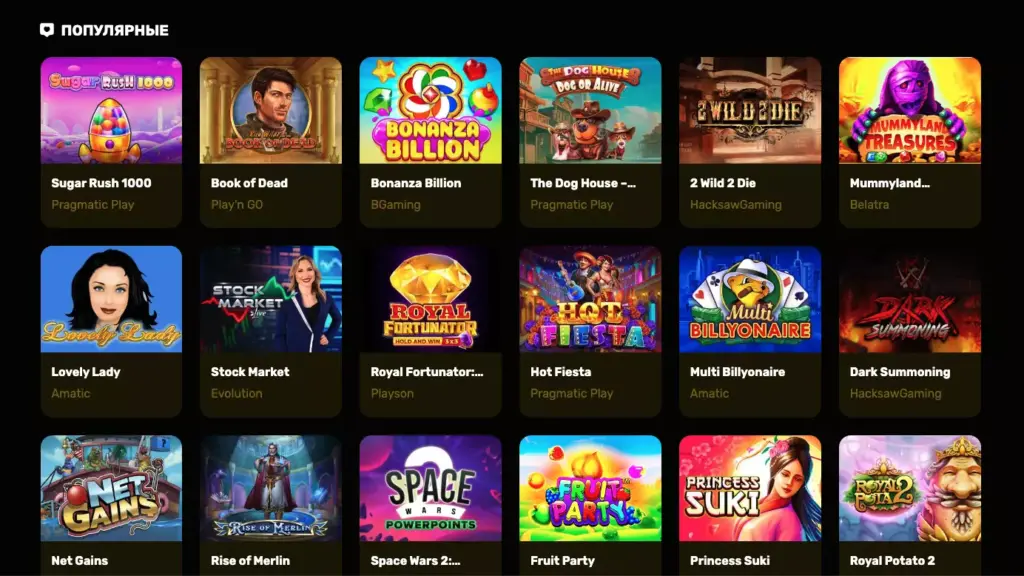Open Mummyland Treasures game image
Screen dimensions: 1024x576
tap(910, 110)
